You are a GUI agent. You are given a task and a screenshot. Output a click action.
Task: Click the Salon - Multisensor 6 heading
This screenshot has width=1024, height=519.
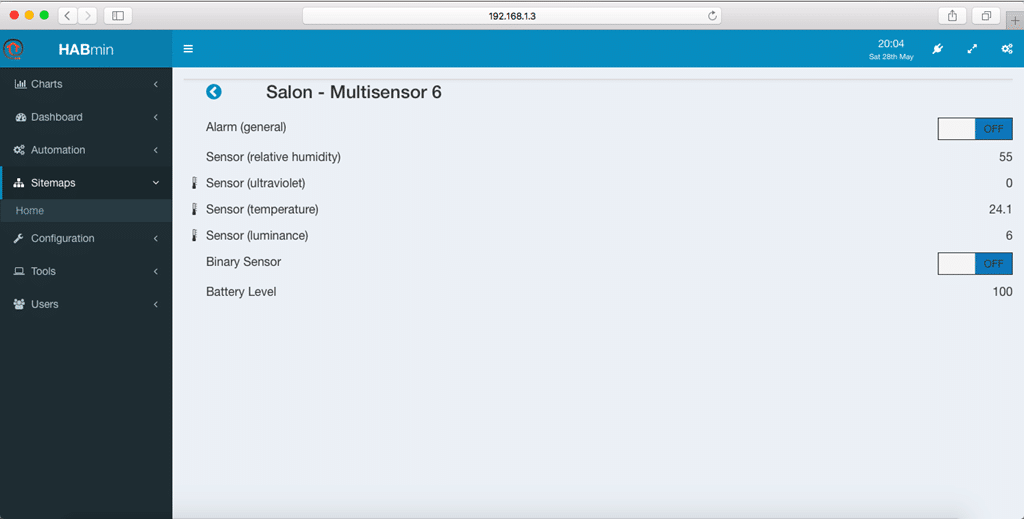[x=353, y=92]
